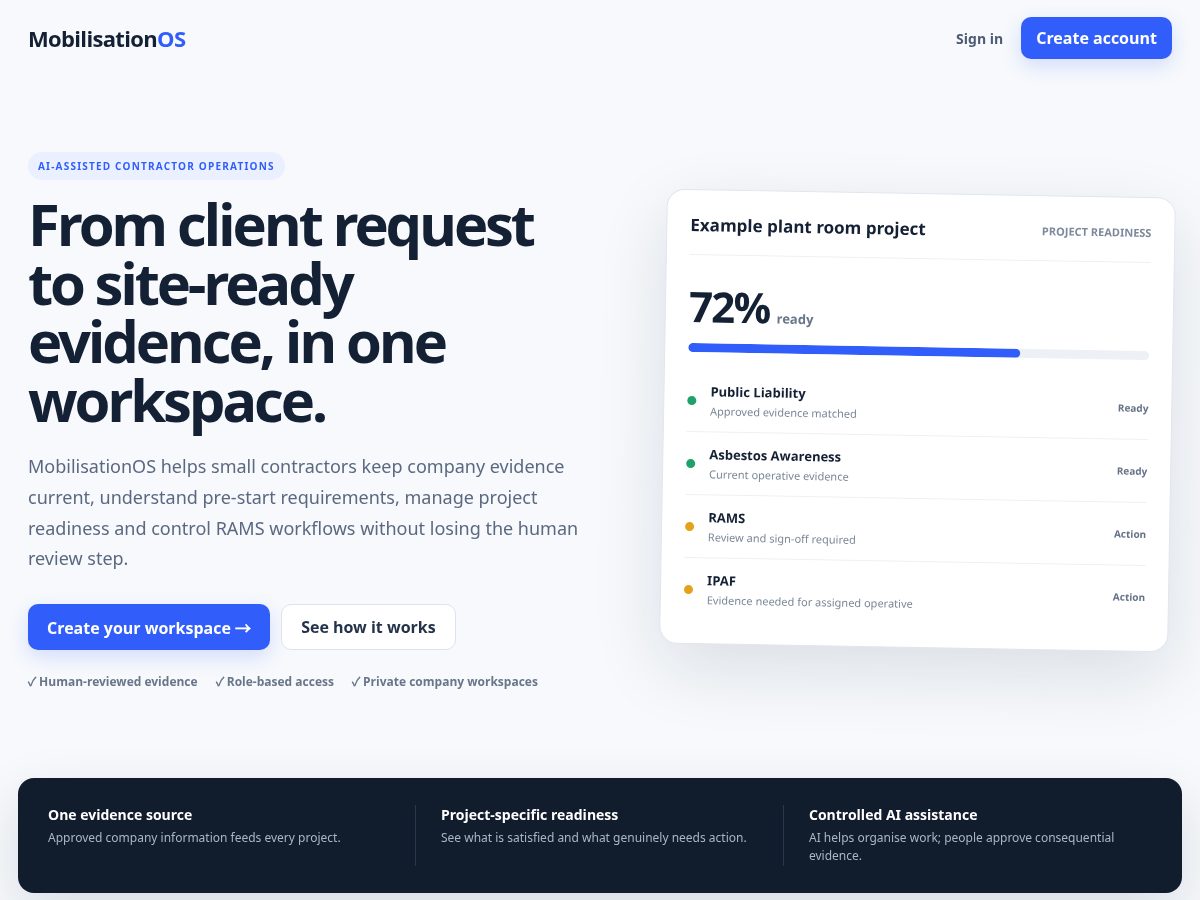Click 'AI helps organise work' description text
This screenshot has width=1200, height=900.
click(961, 846)
